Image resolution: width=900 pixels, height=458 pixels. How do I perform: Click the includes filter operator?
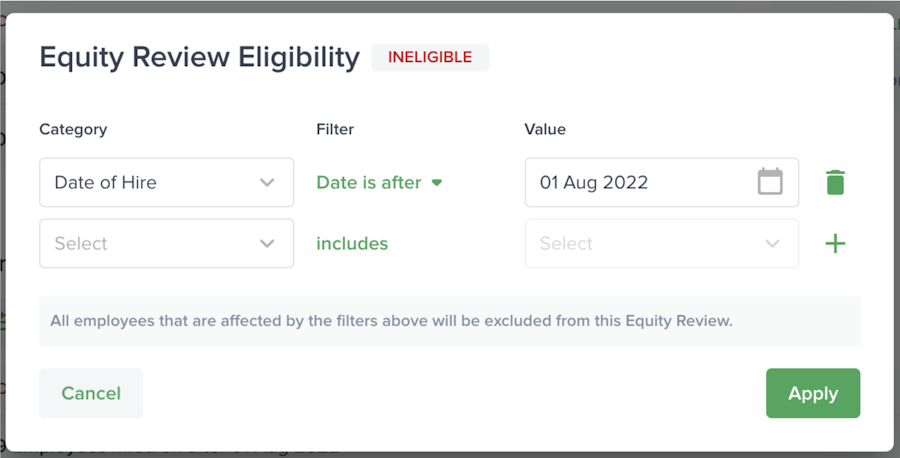point(352,243)
